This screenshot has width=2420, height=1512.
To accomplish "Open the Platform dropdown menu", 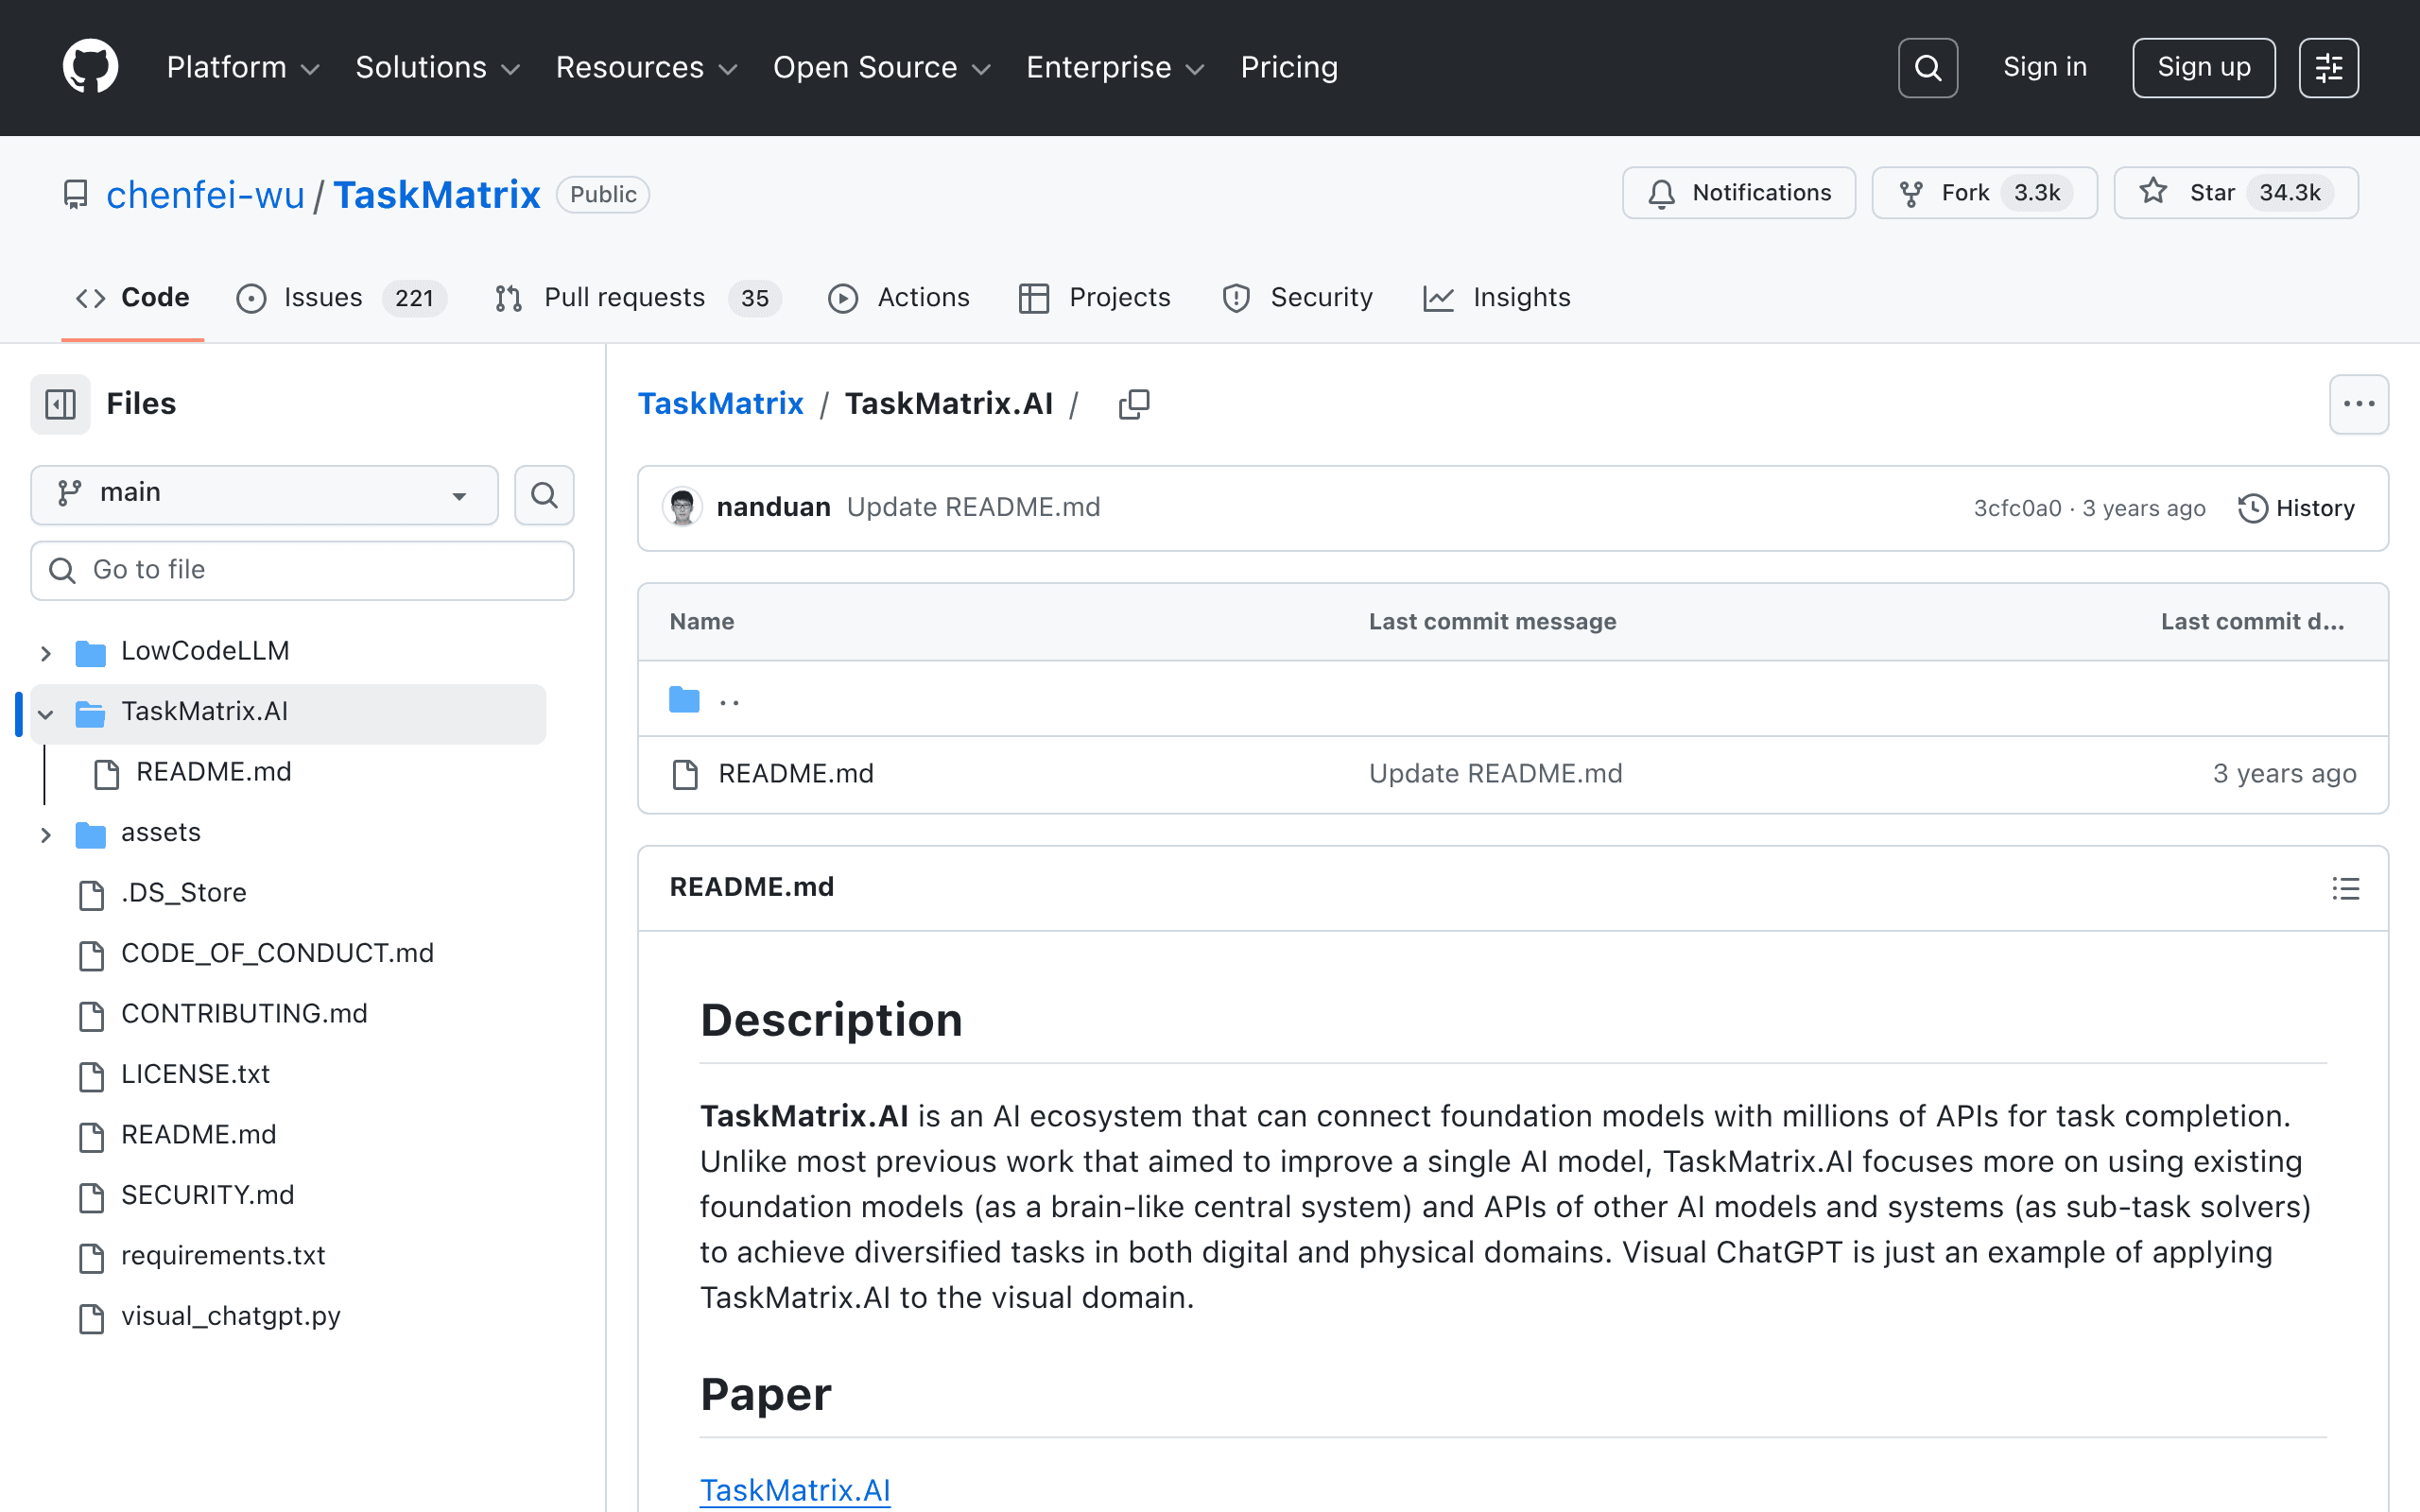I will pyautogui.click(x=243, y=67).
